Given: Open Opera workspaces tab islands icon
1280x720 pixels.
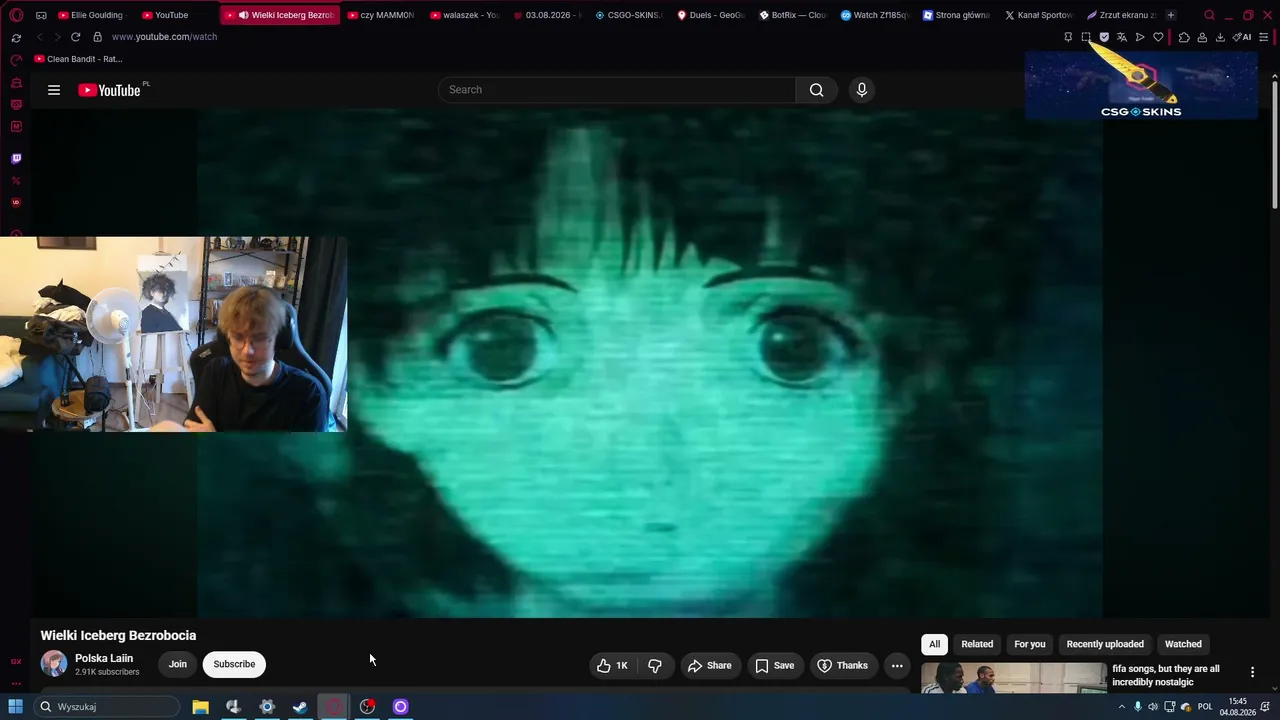Looking at the screenshot, I should (41, 15).
